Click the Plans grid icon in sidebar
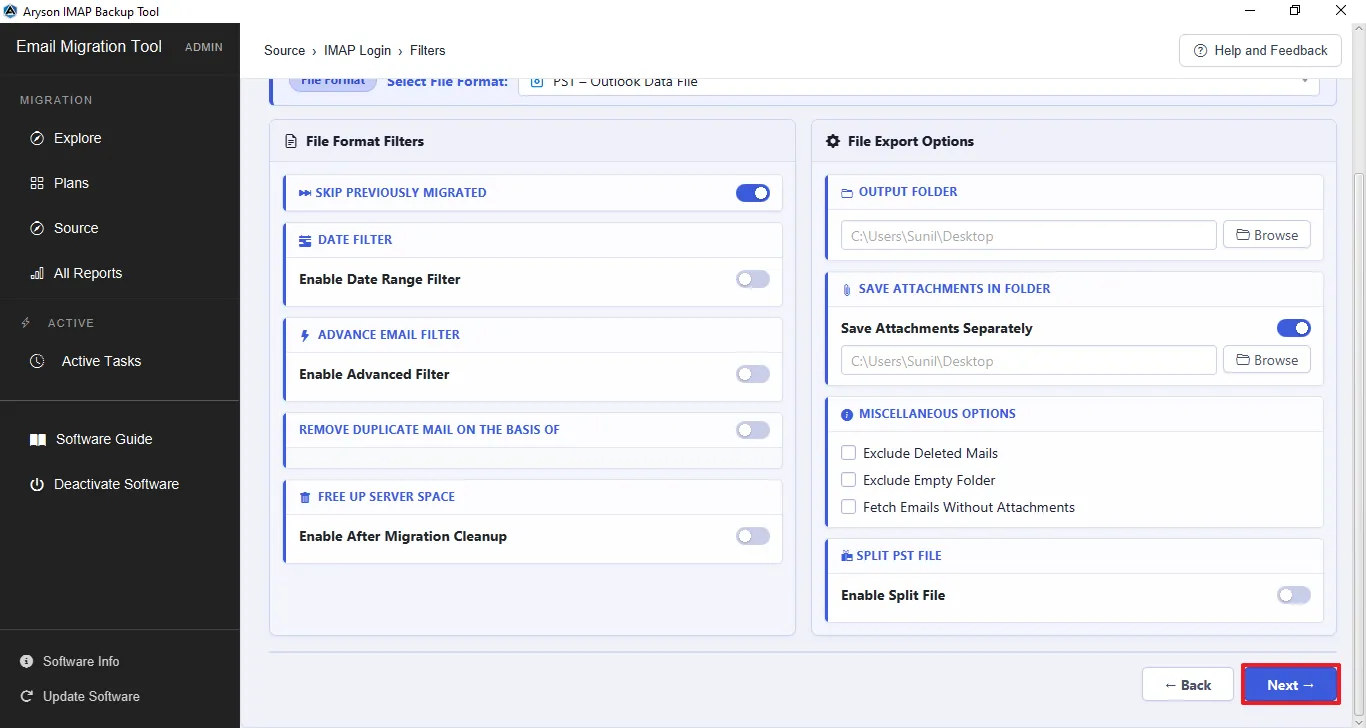This screenshot has height=728, width=1366. pyautogui.click(x=37, y=183)
